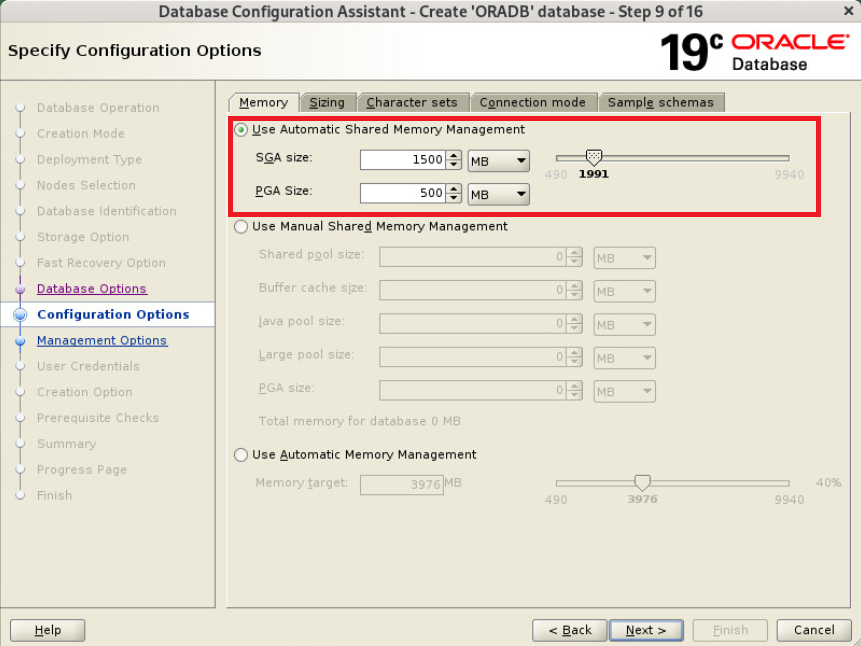Open the PGA Size unit dropdown

tap(499, 194)
